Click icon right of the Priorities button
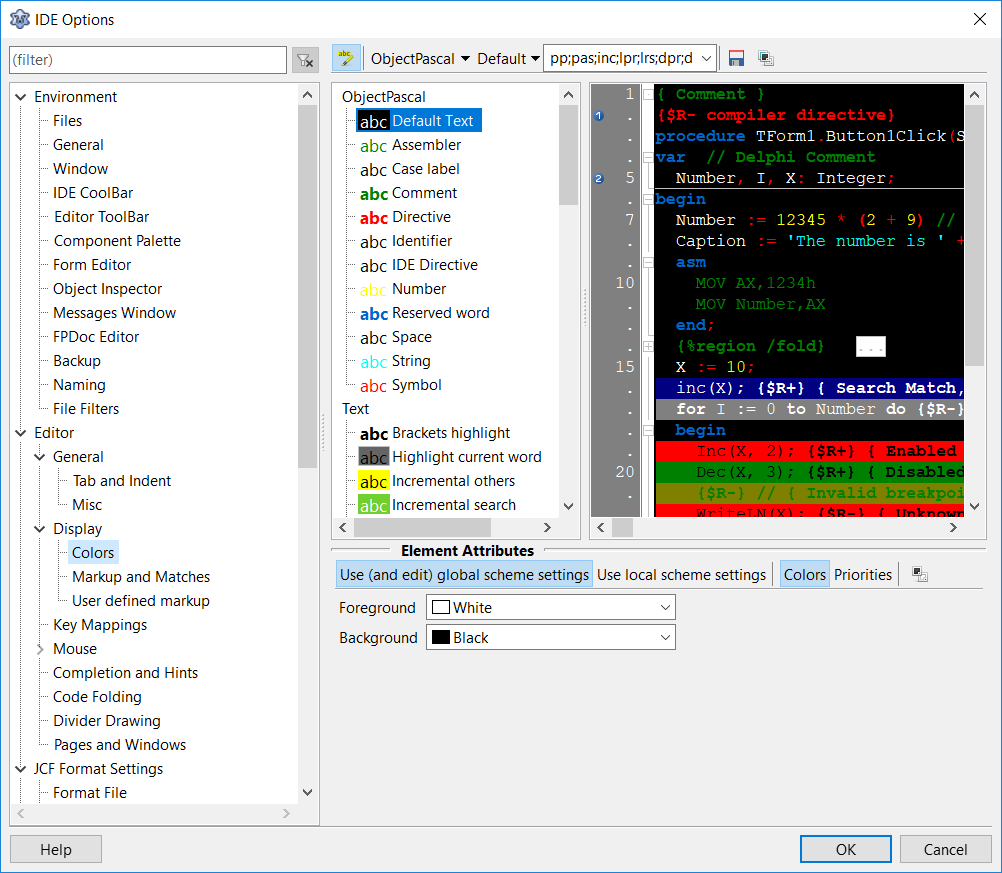Screen dimensions: 1002x873 coord(920,575)
